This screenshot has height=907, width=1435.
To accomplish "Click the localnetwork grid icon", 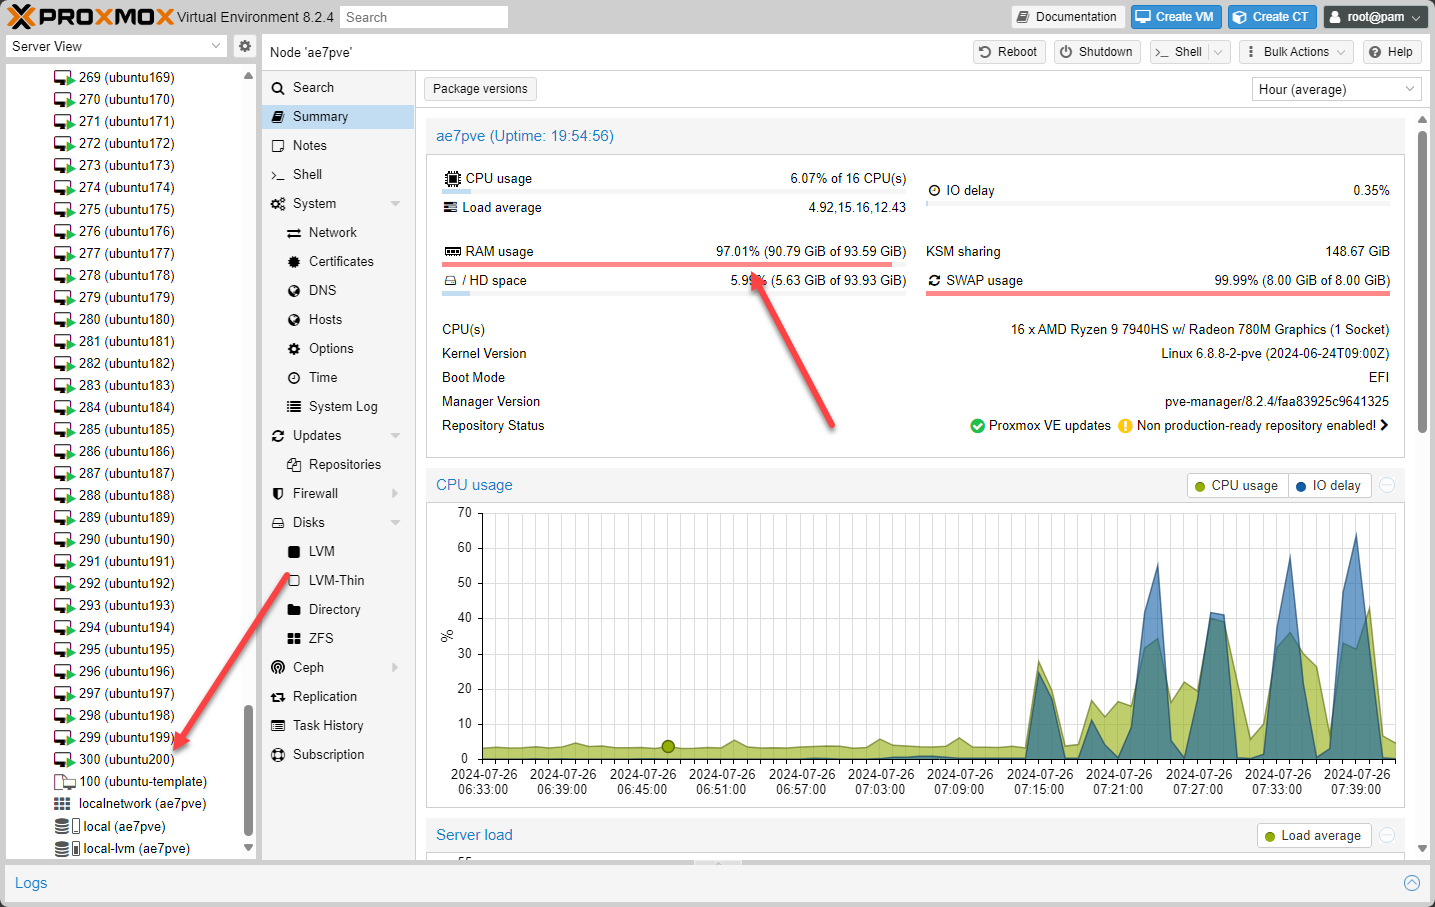I will tap(62, 804).
